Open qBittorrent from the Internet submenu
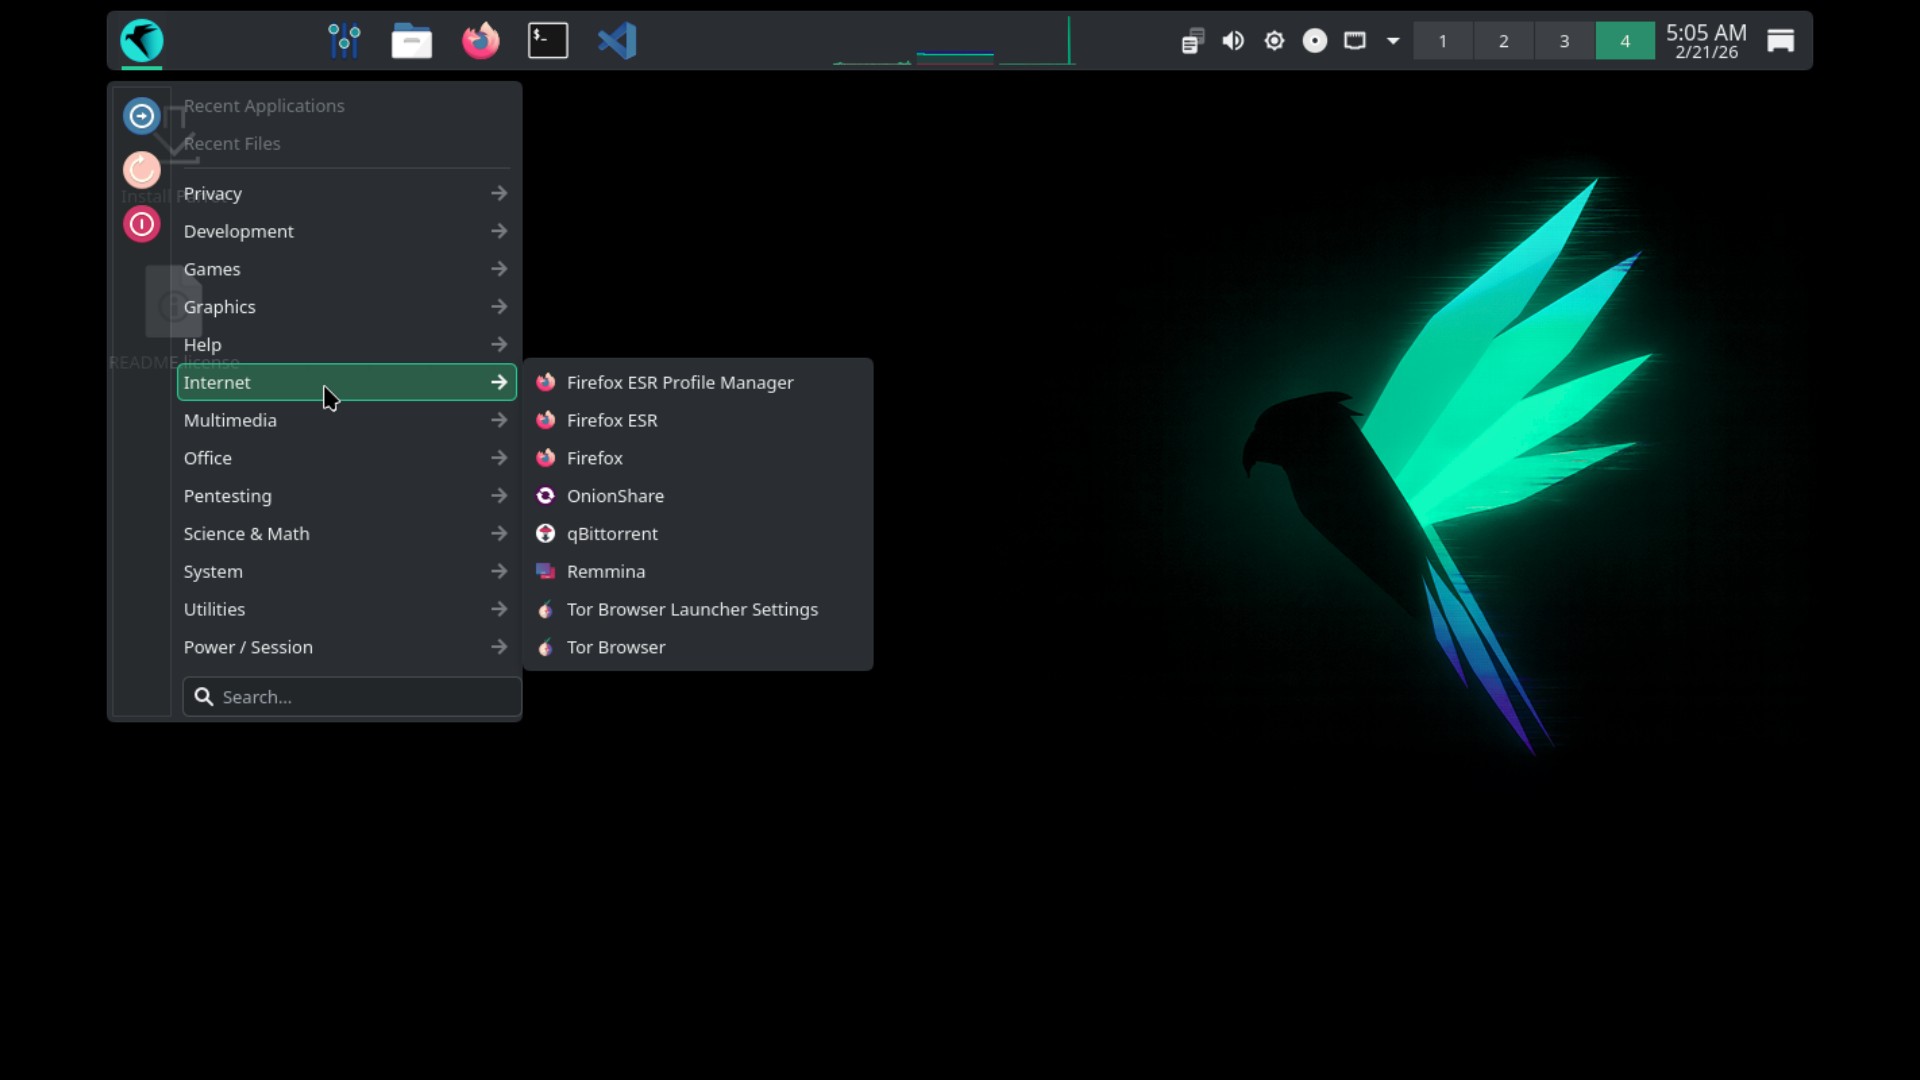This screenshot has height=1080, width=1920. coord(612,534)
